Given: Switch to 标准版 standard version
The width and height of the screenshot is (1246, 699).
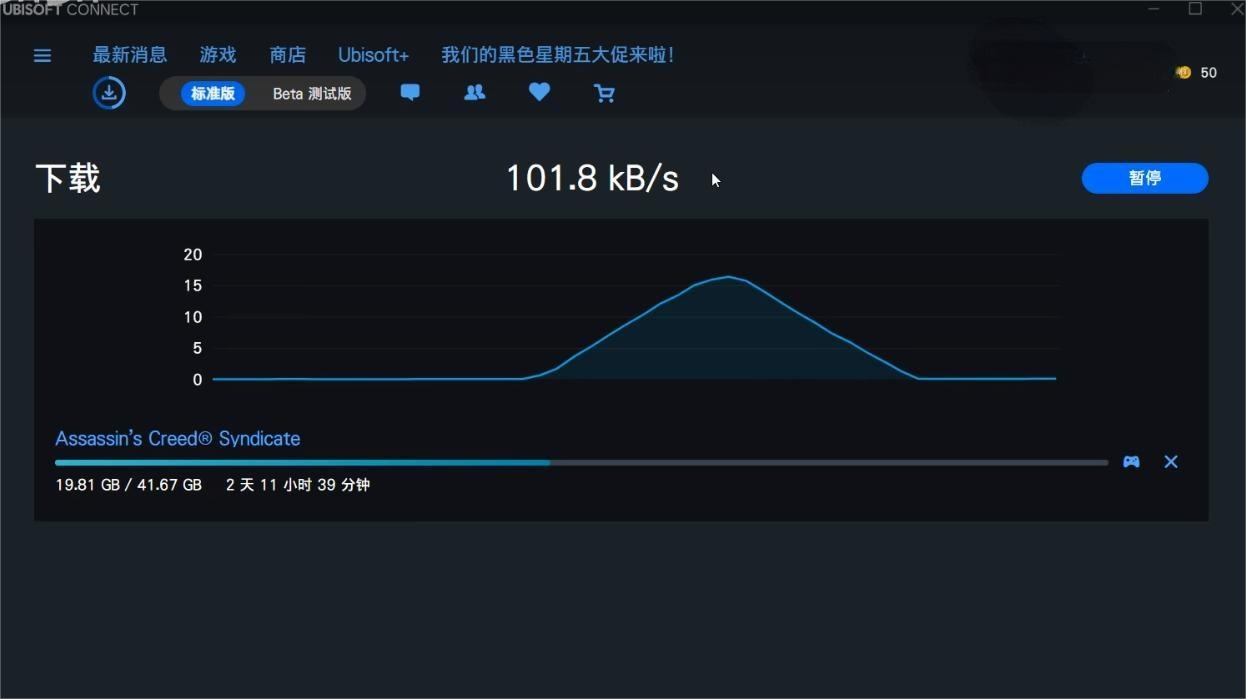Looking at the screenshot, I should 213,94.
